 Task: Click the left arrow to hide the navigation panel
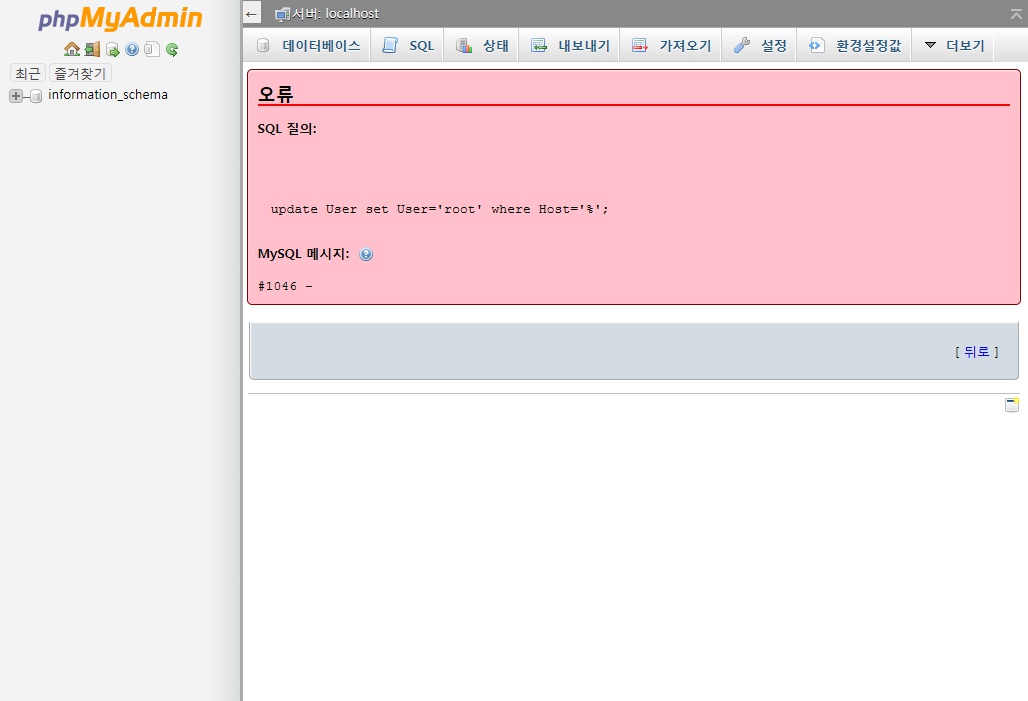click(x=251, y=14)
